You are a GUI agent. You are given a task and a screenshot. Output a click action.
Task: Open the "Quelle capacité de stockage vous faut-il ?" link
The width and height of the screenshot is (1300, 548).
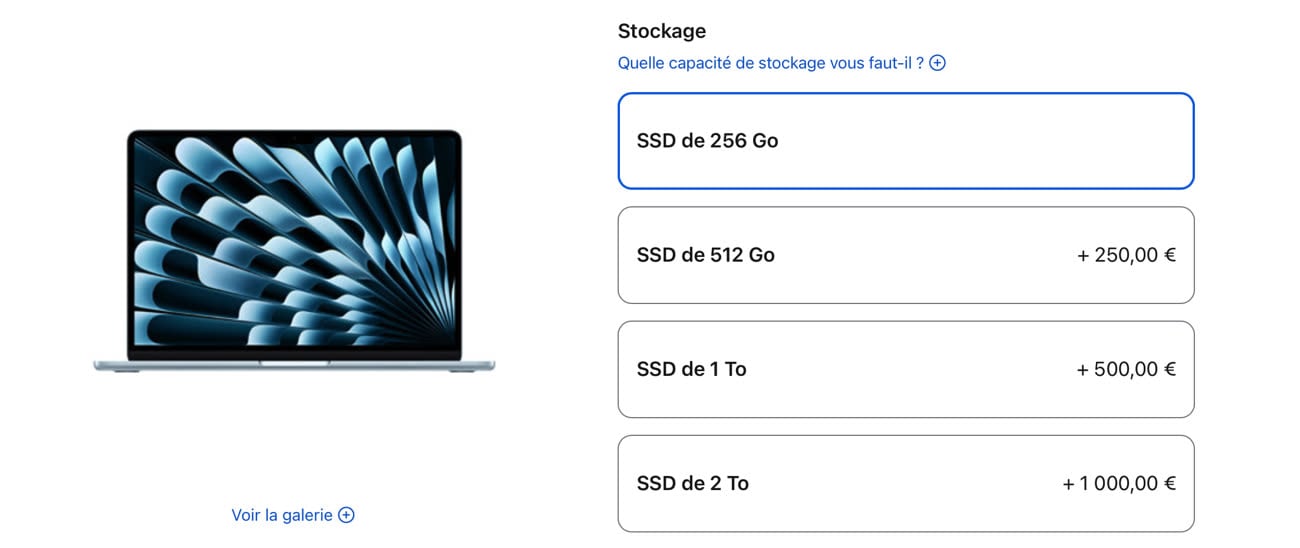[770, 63]
